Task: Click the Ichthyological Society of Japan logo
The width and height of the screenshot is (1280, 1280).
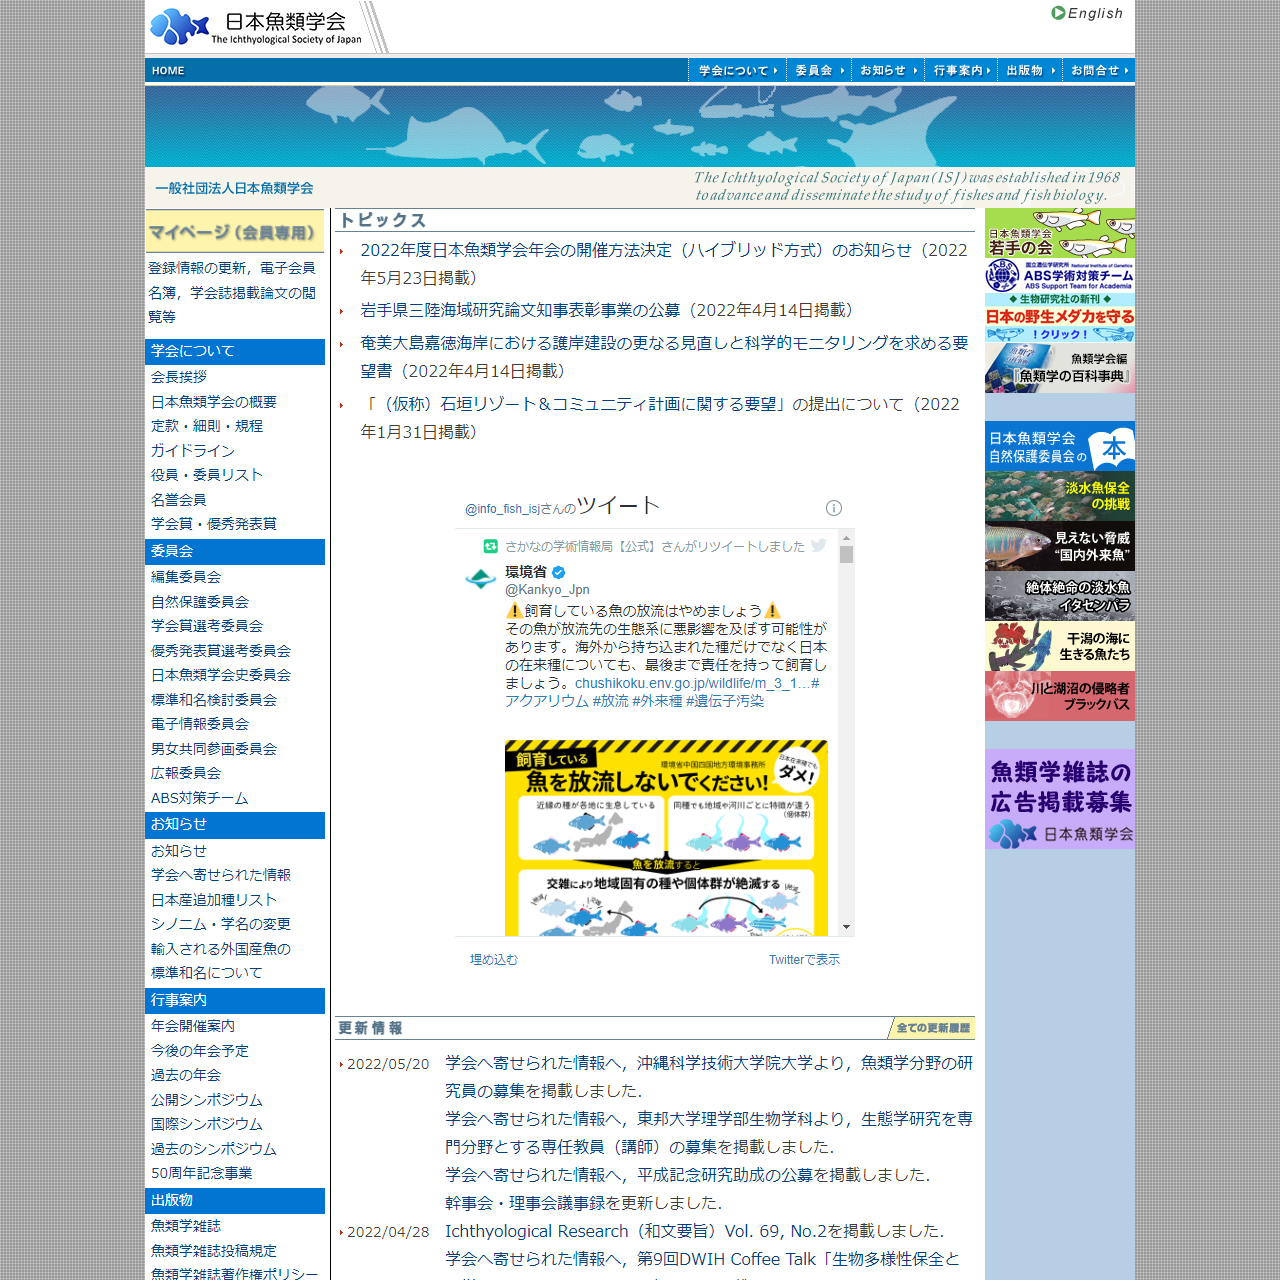Action: pos(256,27)
